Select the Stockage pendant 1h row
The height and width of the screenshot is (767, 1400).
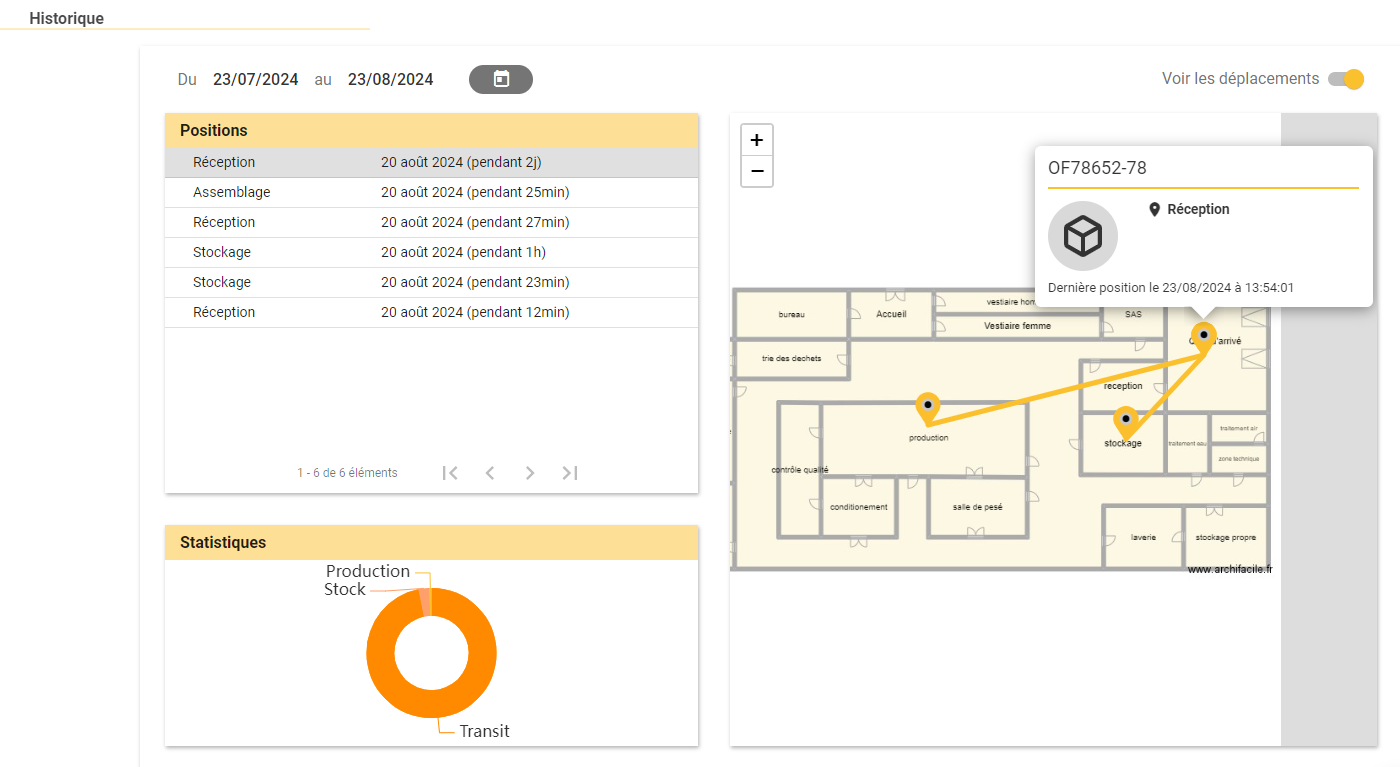click(x=431, y=252)
